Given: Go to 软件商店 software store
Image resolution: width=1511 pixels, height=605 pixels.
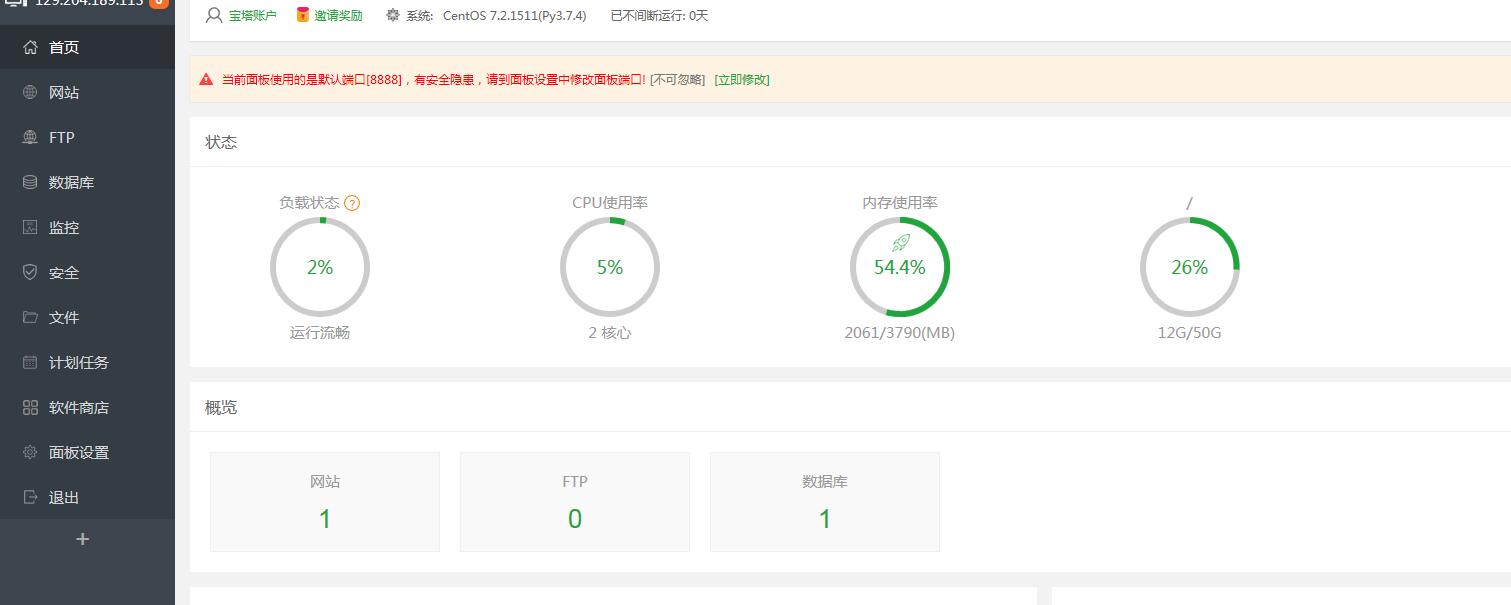Looking at the screenshot, I should (78, 407).
